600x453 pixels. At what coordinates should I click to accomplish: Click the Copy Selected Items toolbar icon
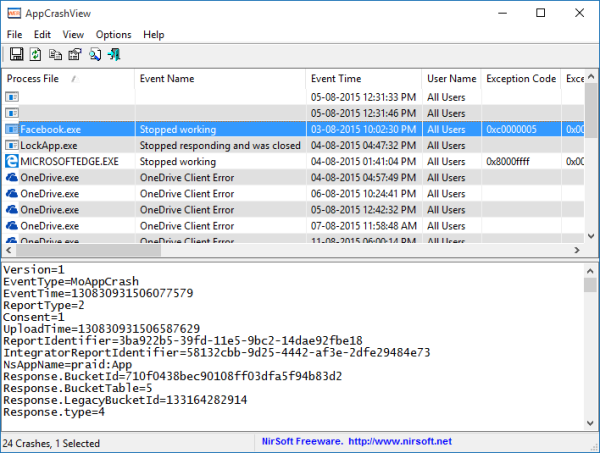pyautogui.click(x=55, y=55)
